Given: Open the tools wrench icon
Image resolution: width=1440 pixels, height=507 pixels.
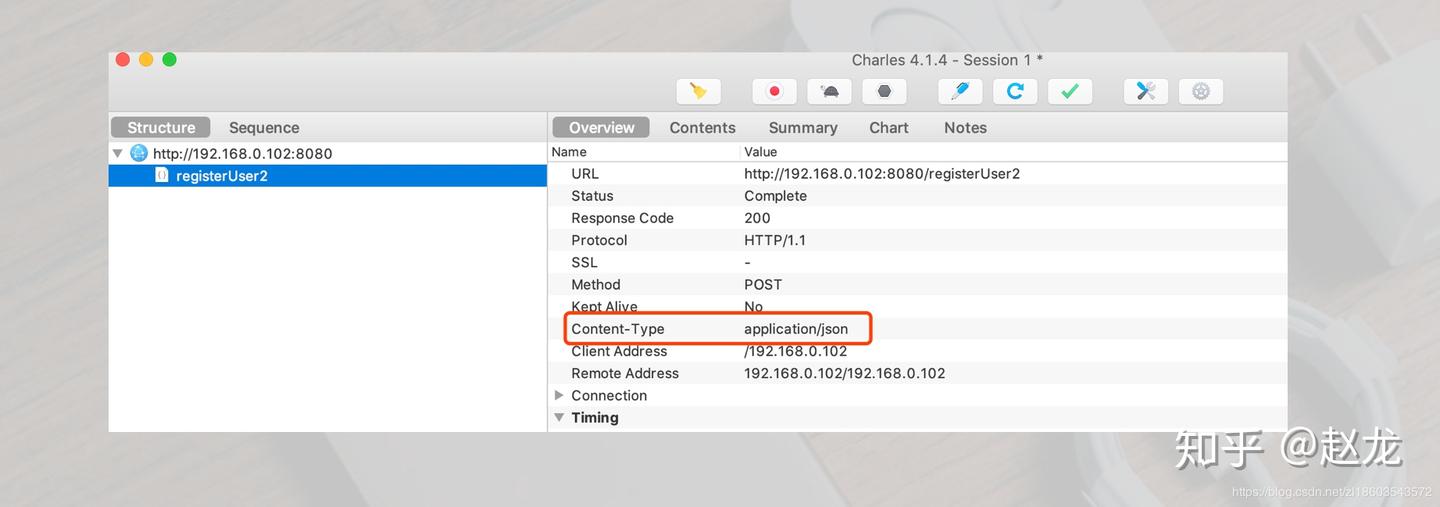Looking at the screenshot, I should click(1146, 91).
